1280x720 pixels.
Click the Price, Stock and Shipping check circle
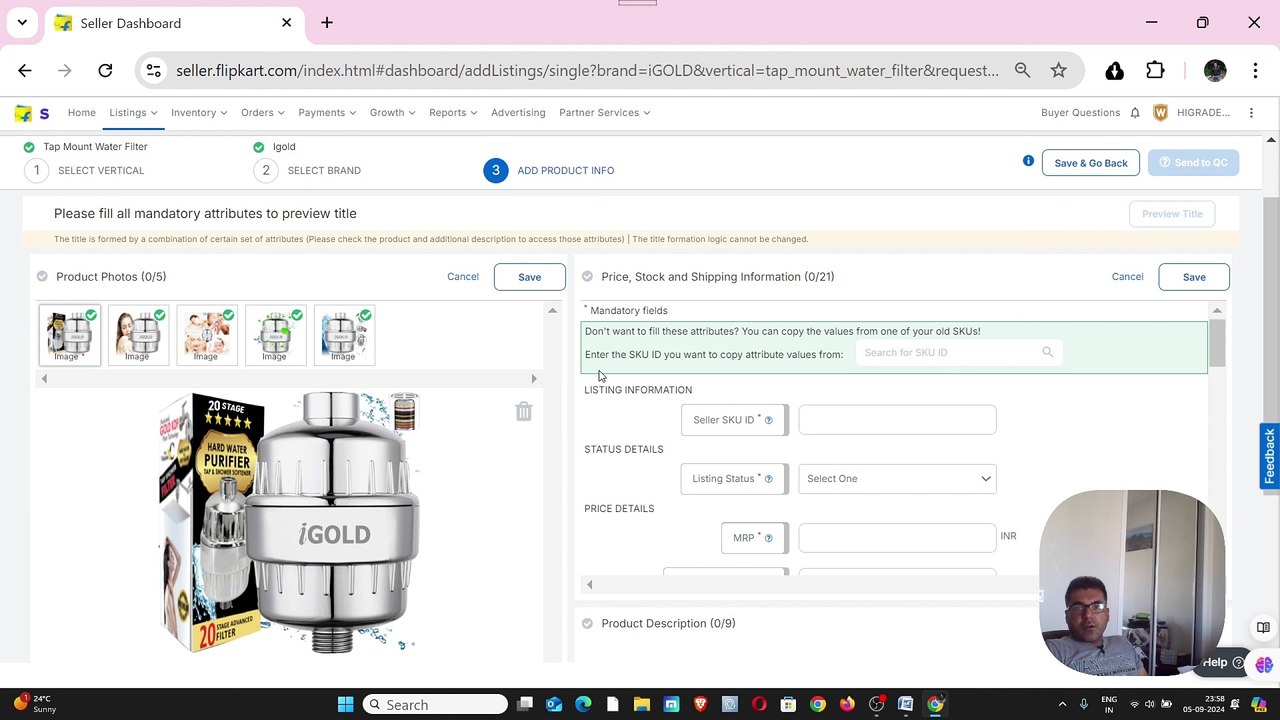(x=587, y=276)
